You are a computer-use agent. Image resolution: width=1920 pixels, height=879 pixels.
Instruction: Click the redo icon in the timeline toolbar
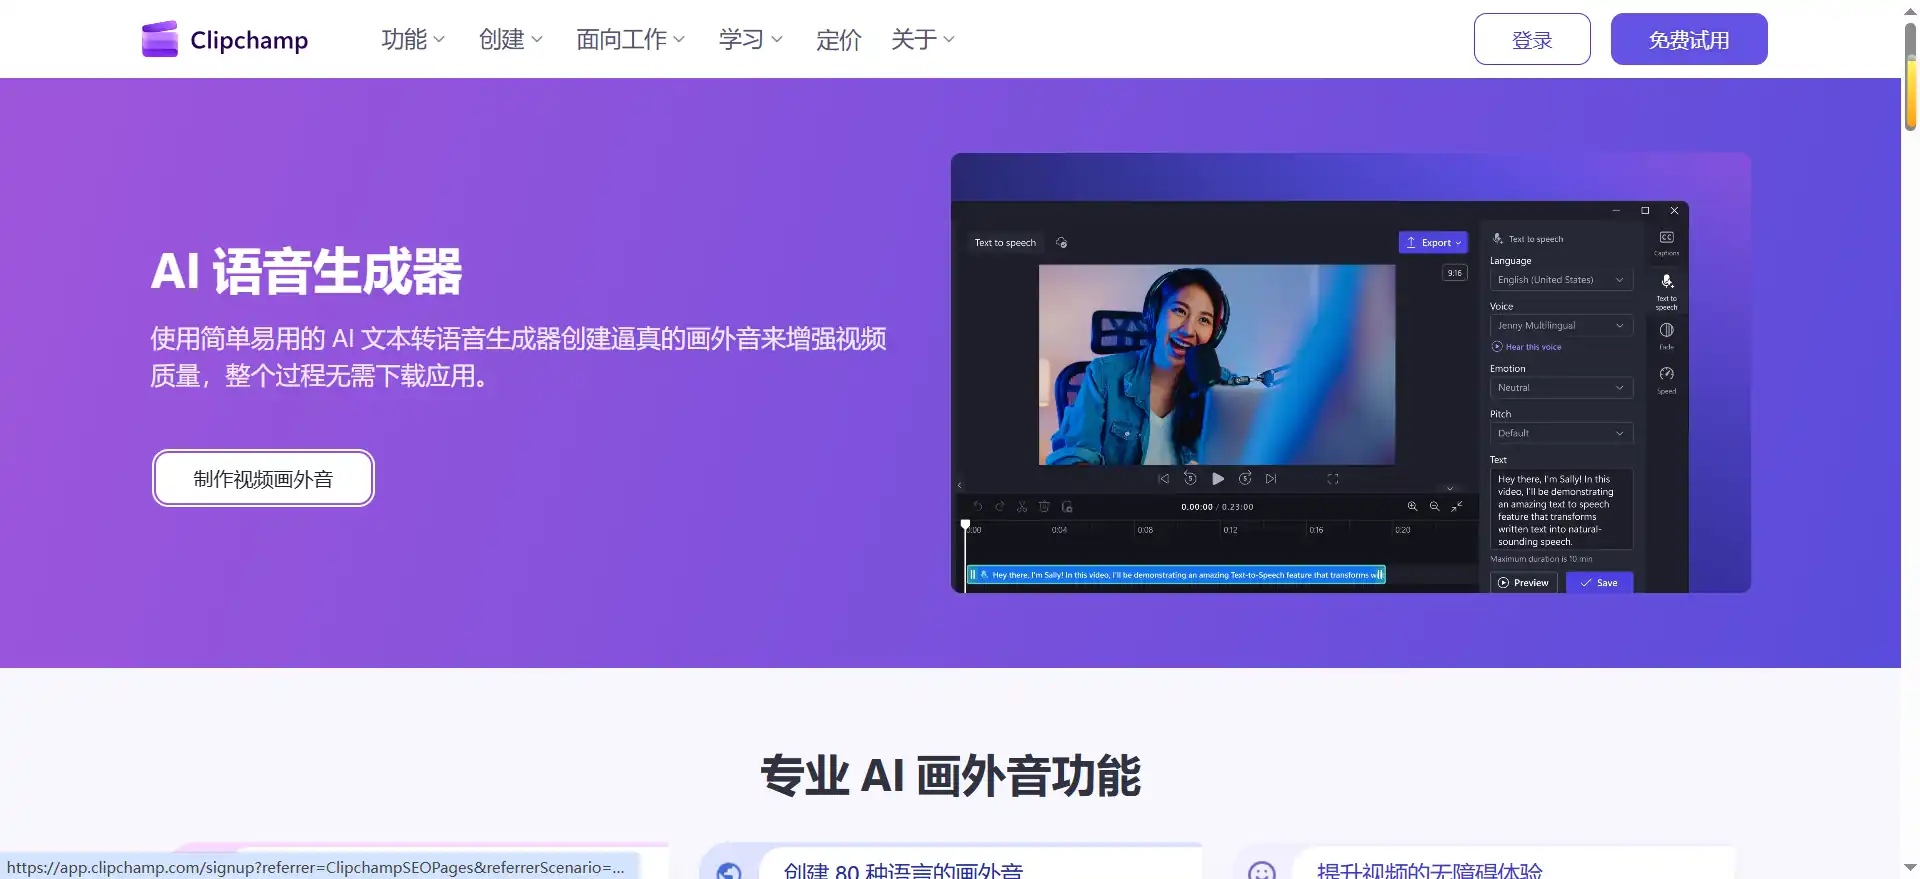1000,506
